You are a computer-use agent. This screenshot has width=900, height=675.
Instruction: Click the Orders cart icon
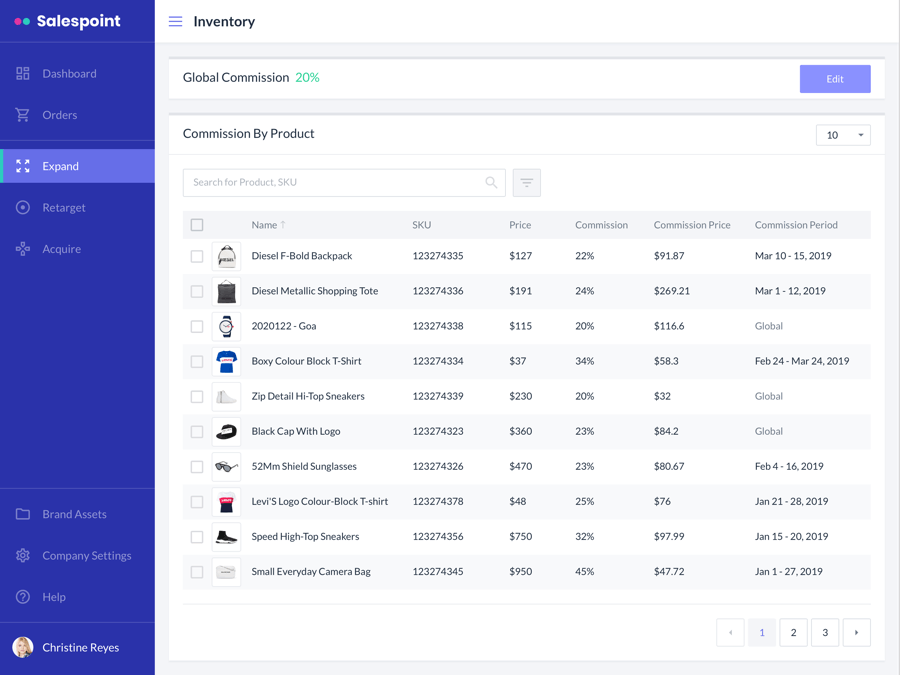22,115
